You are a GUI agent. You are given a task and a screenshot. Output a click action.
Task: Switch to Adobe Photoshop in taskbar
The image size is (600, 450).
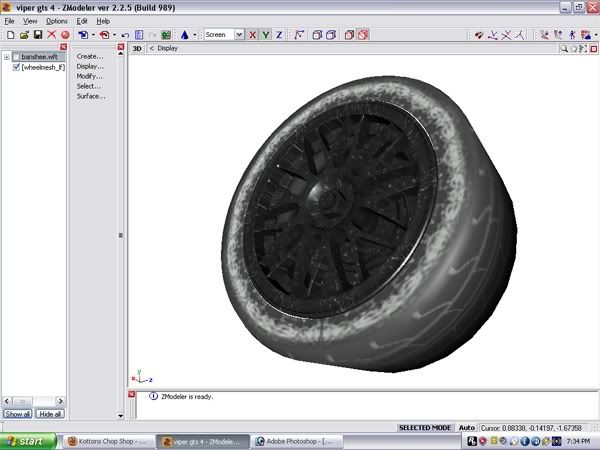coord(298,440)
